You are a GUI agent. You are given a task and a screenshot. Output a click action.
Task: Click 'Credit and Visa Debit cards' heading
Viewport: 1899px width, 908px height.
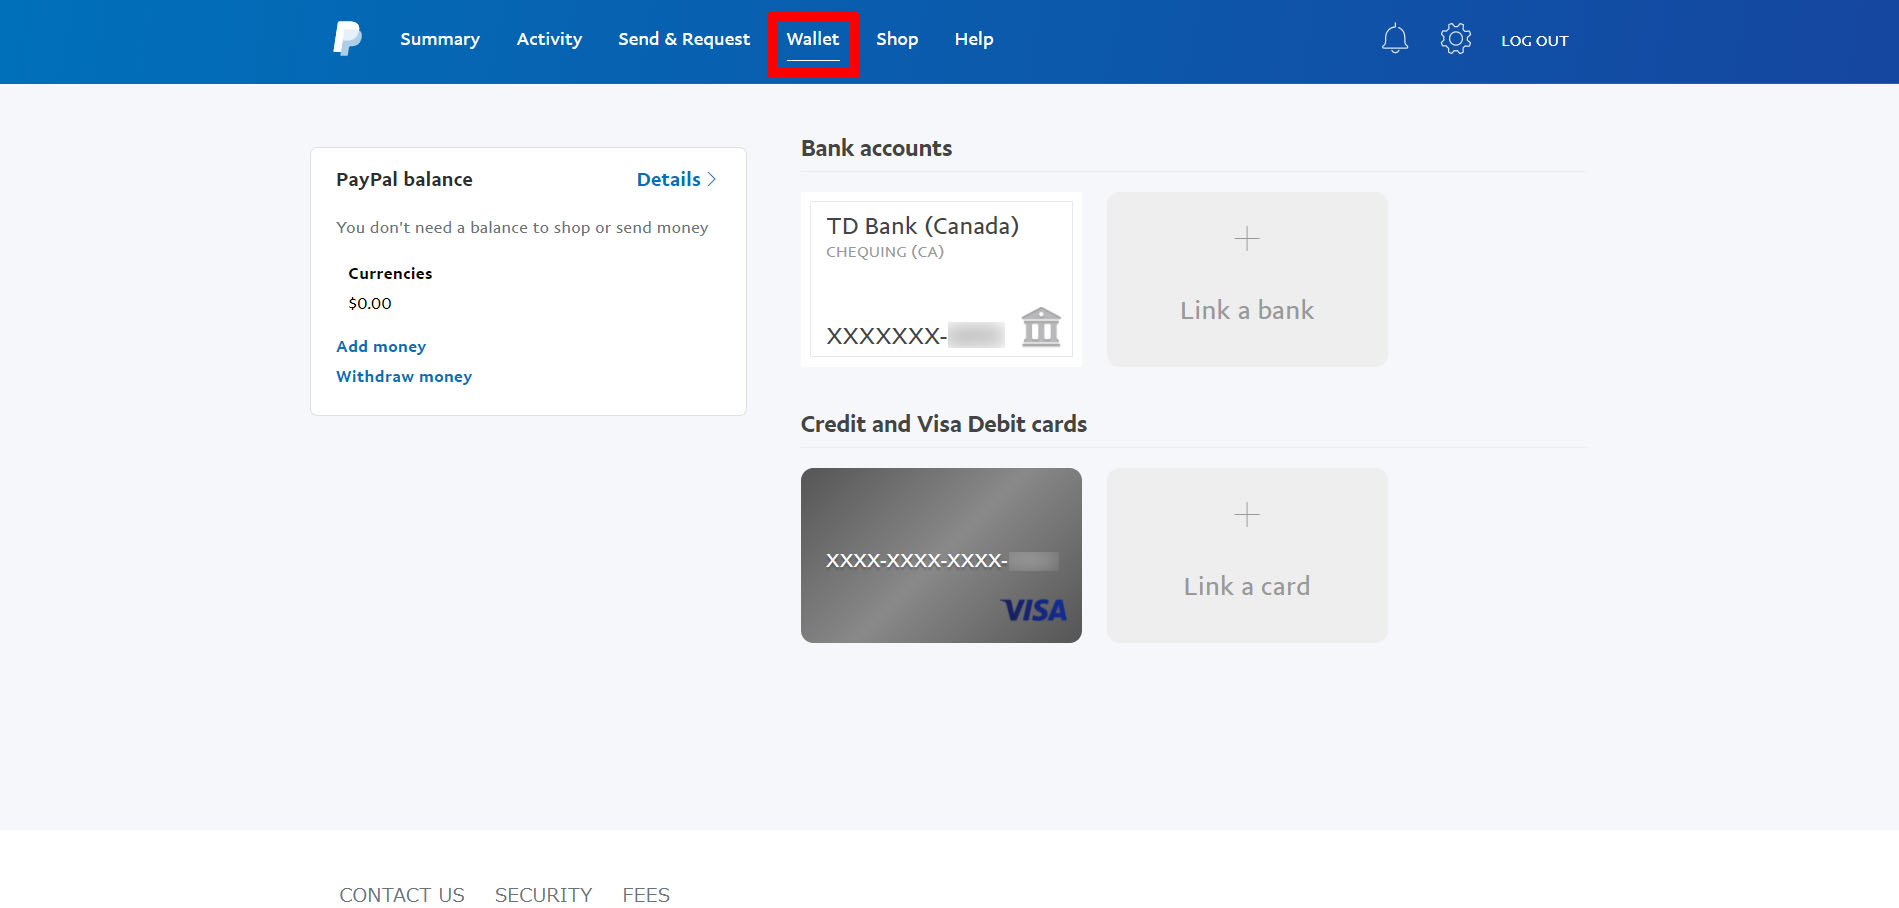[x=944, y=424]
